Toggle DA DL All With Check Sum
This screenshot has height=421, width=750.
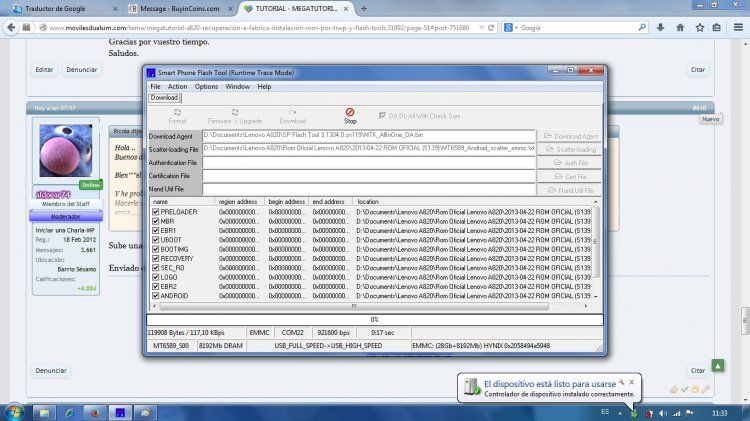click(x=382, y=116)
